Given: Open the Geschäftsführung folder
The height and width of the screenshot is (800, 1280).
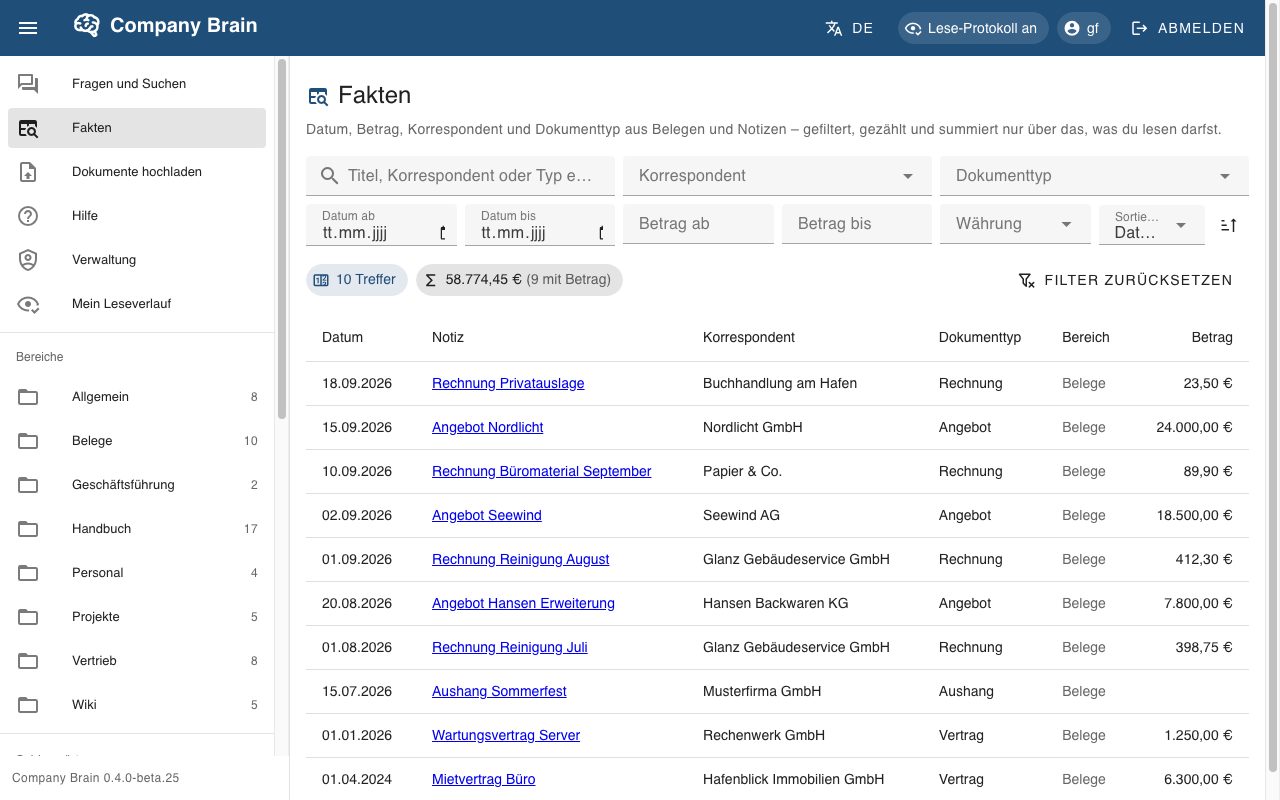Looking at the screenshot, I should 137,485.
